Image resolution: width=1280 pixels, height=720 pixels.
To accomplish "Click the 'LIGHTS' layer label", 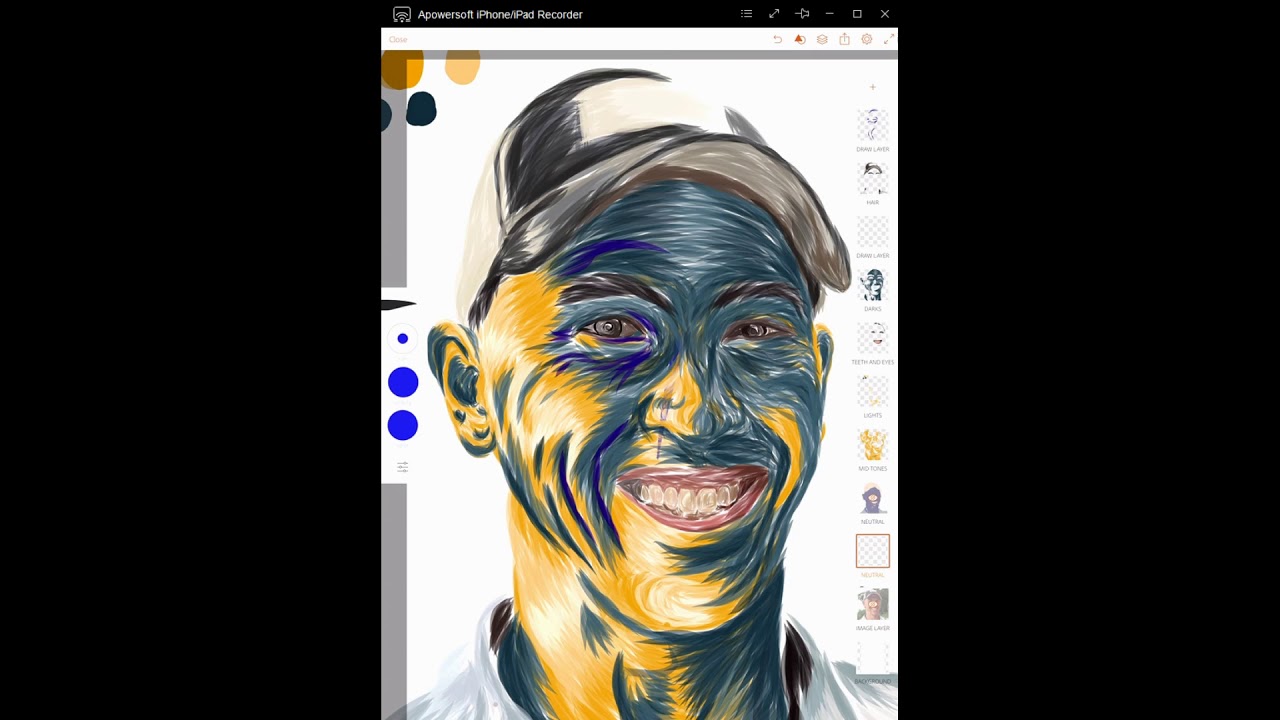I will click(873, 415).
